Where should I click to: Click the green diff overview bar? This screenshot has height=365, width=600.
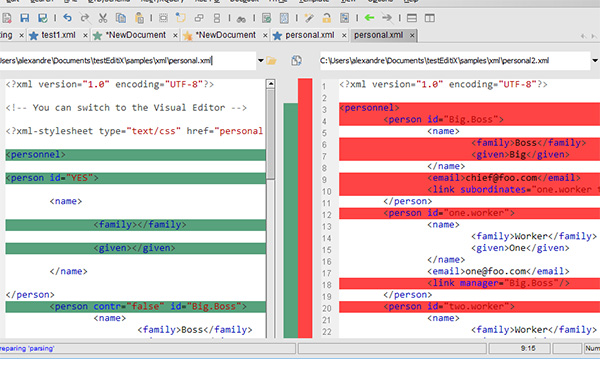click(x=290, y=220)
